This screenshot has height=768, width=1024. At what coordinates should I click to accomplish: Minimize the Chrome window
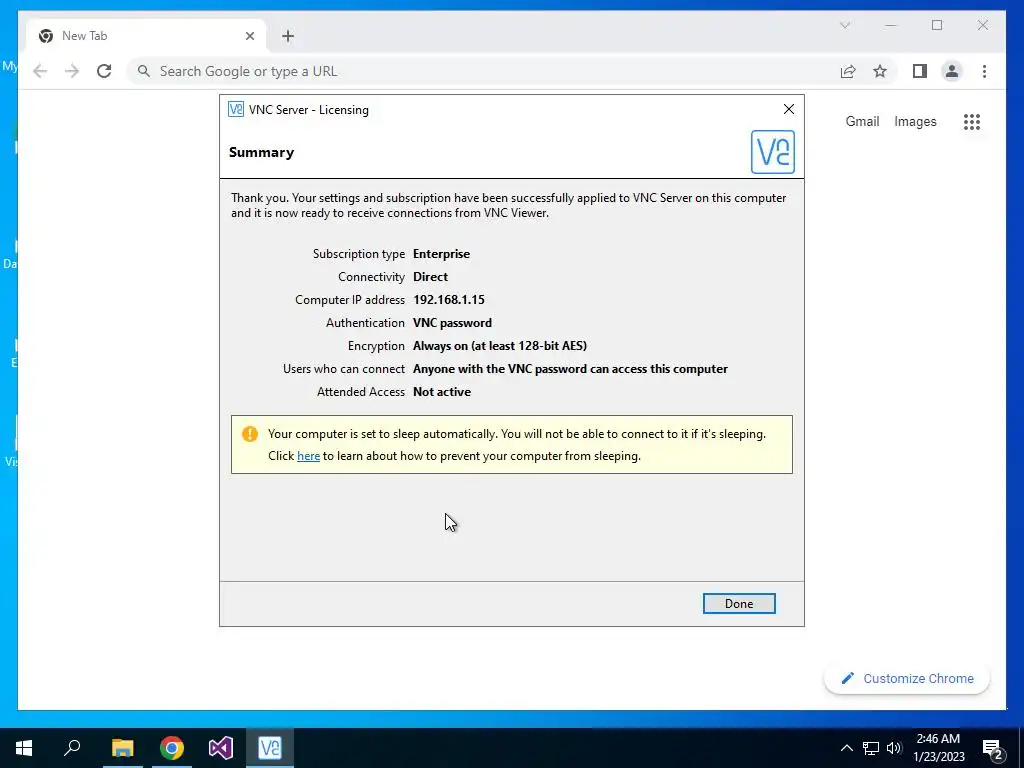point(891,25)
